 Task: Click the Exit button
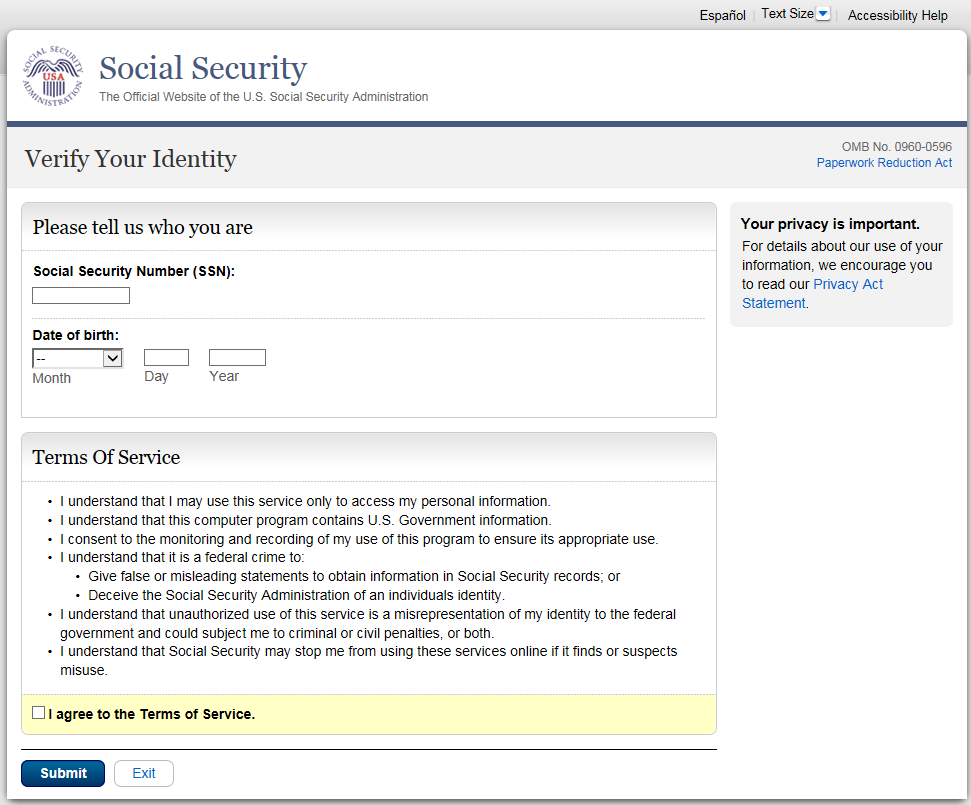(x=144, y=773)
